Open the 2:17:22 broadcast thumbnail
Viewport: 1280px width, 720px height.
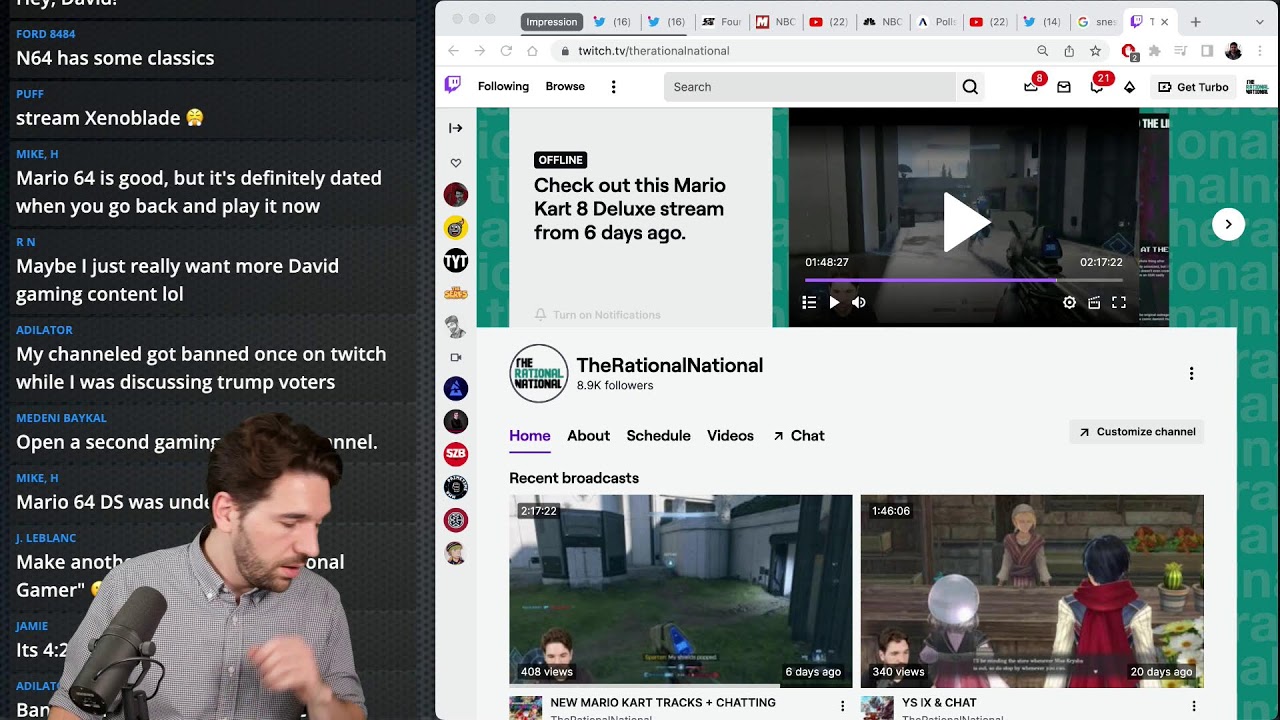coord(681,591)
